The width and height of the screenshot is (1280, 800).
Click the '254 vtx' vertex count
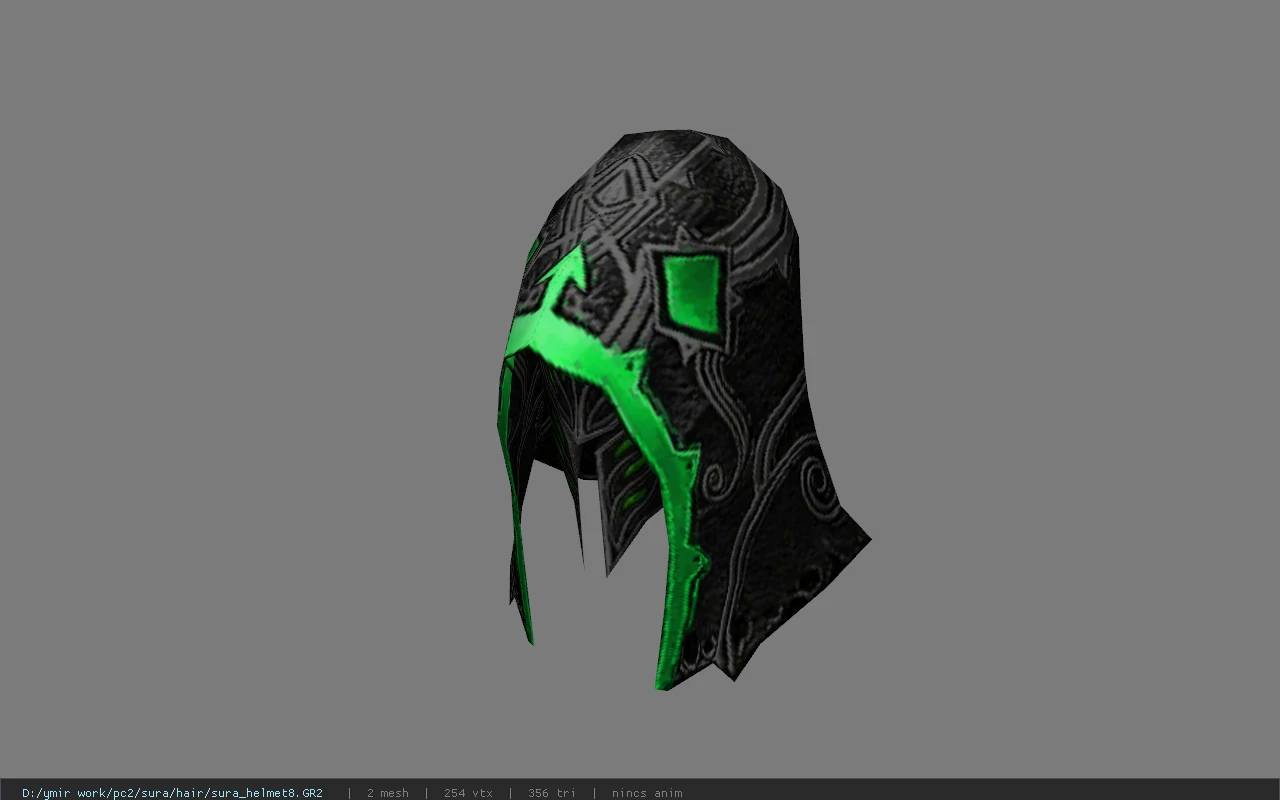point(468,793)
